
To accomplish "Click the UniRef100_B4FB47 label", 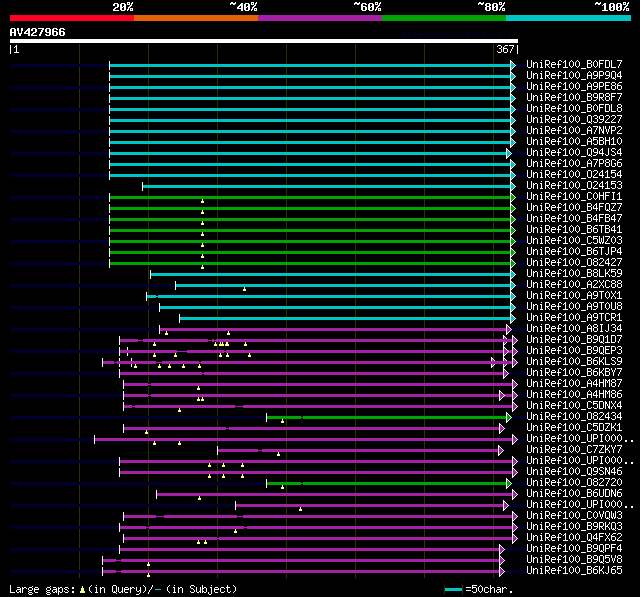I will coord(574,219).
